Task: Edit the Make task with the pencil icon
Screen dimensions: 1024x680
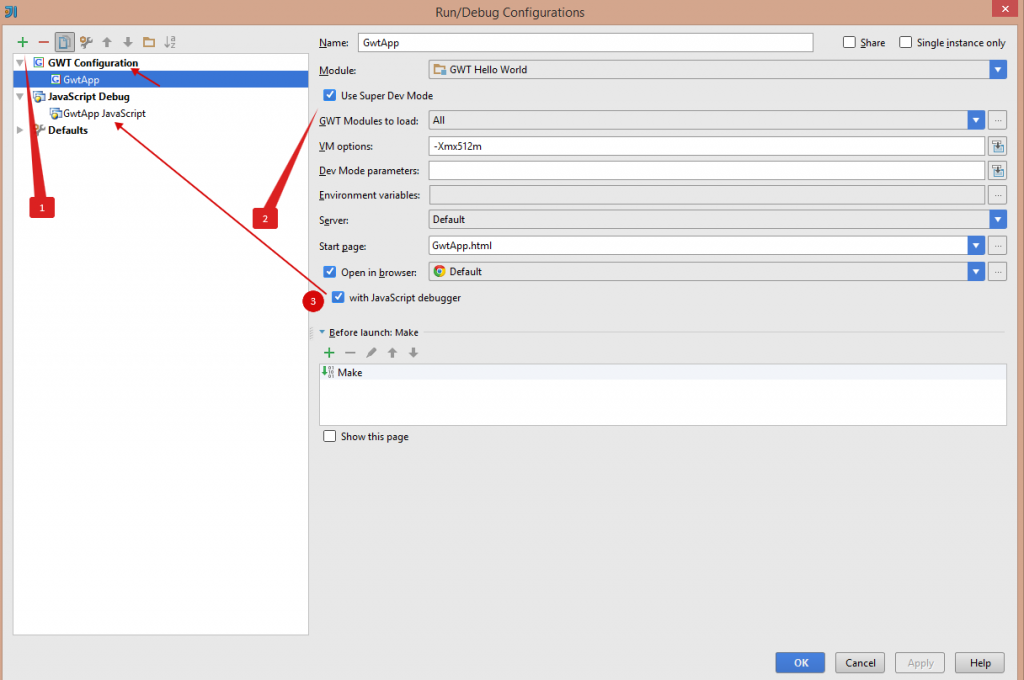Action: click(x=370, y=352)
